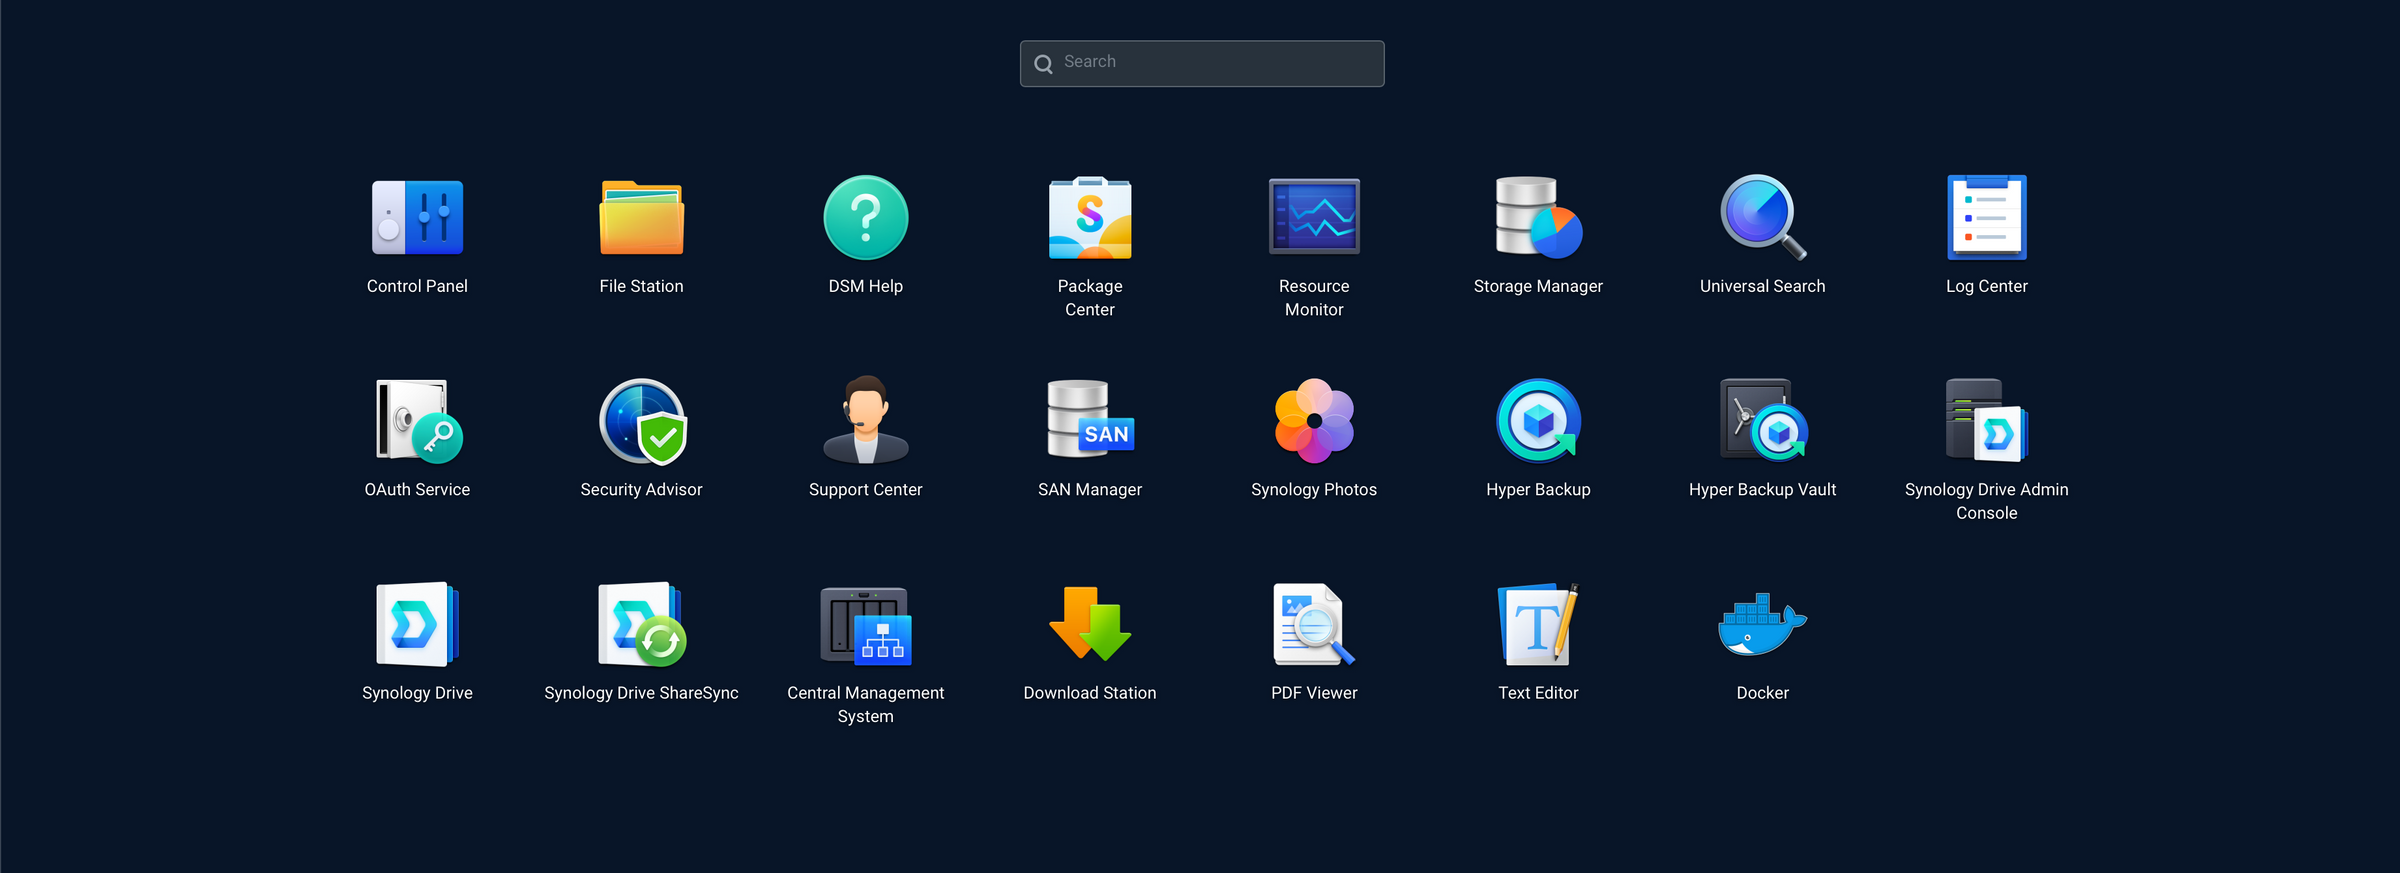This screenshot has width=2400, height=873.
Task: Open Storage Manager
Action: (1538, 218)
